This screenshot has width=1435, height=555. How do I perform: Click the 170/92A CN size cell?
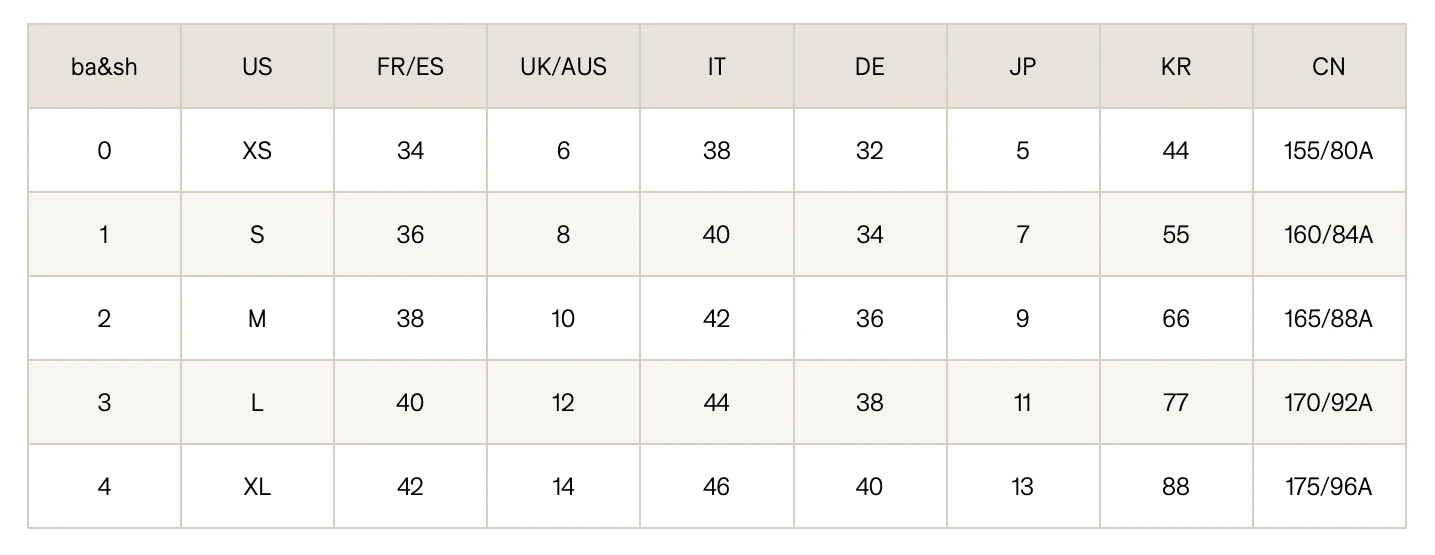1329,403
